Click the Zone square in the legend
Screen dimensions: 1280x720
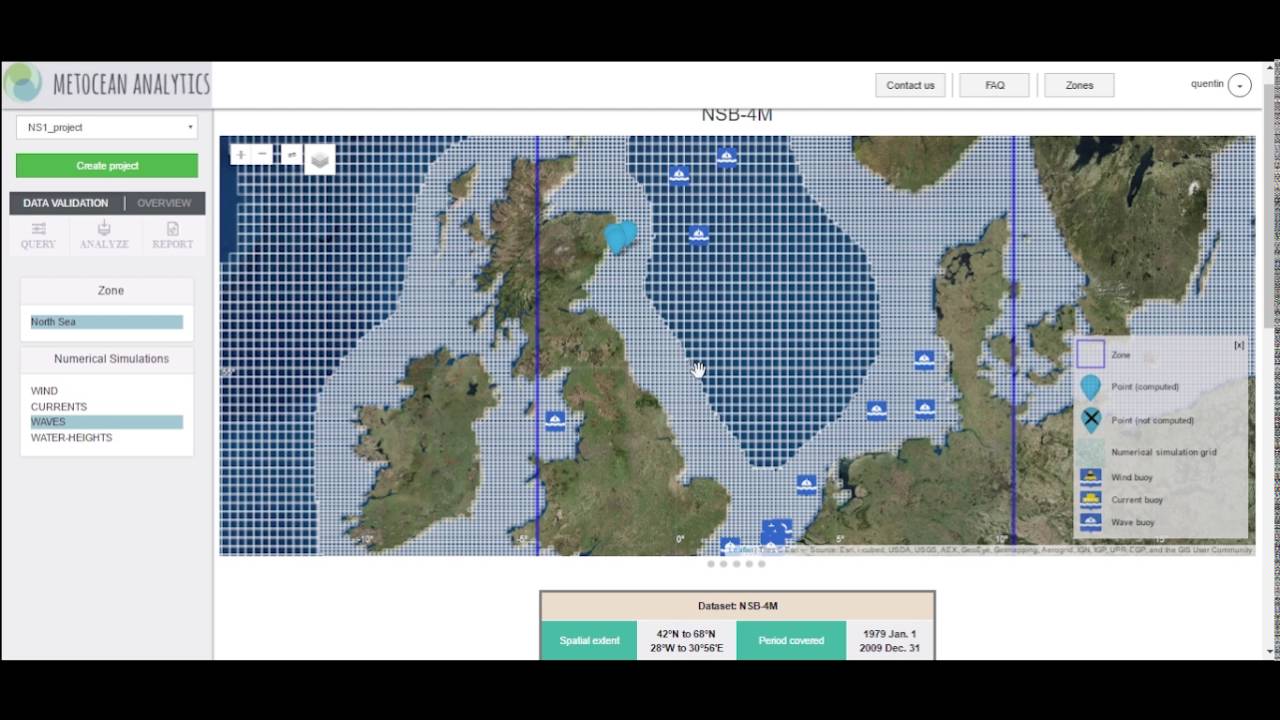1091,354
